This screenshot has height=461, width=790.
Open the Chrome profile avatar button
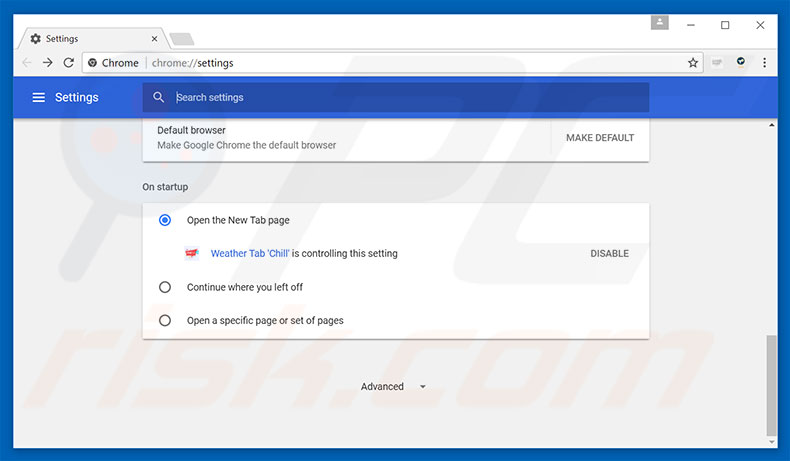pos(660,23)
